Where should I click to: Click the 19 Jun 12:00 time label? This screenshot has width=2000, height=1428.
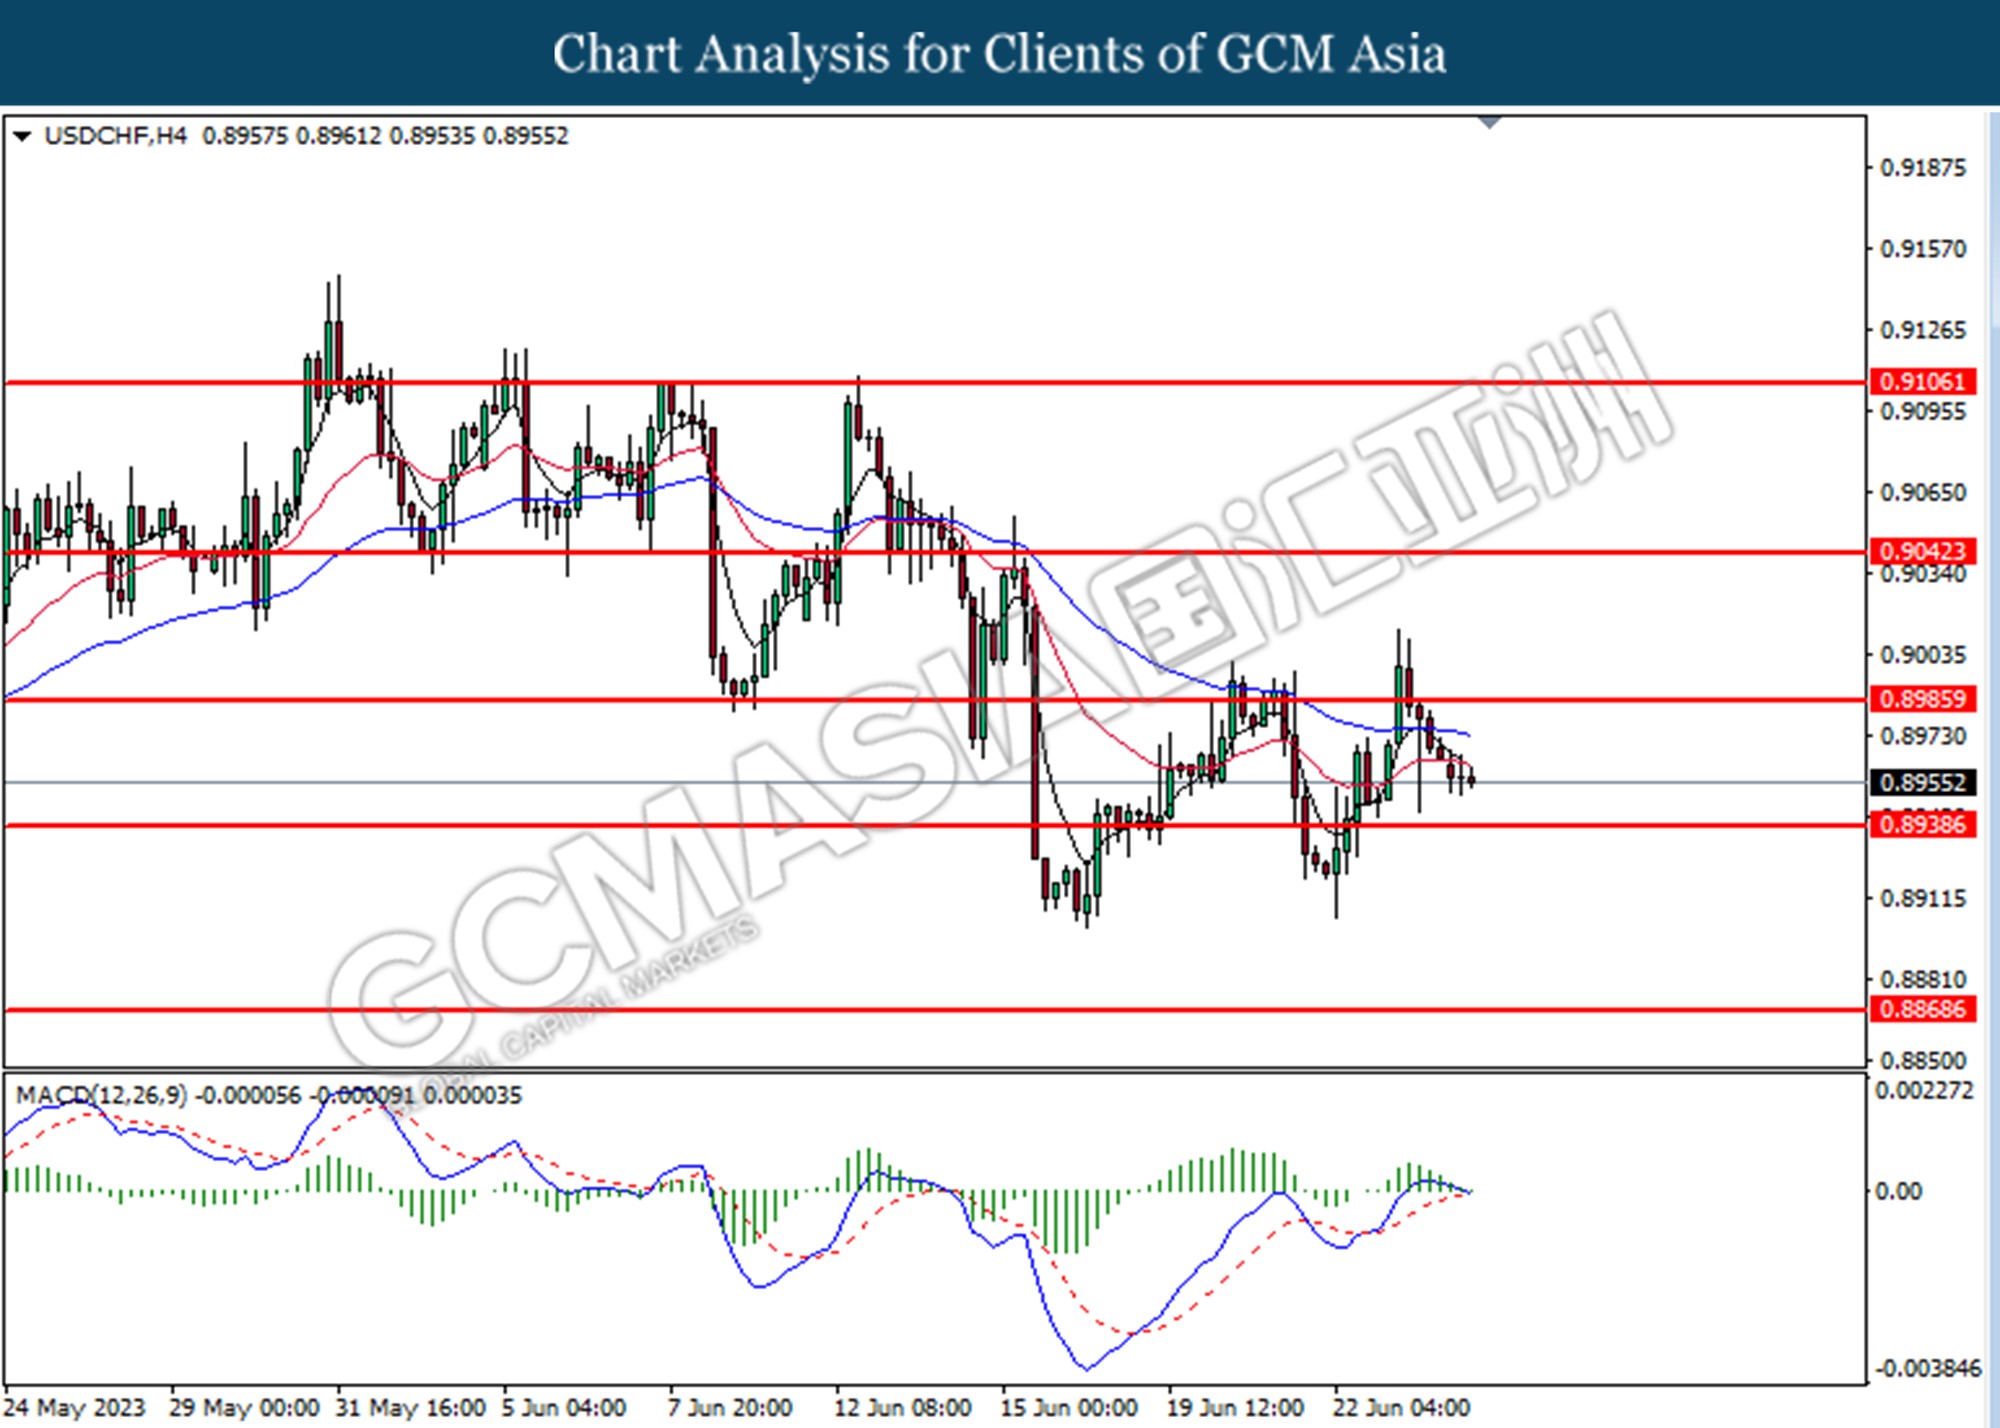pos(1235,1408)
